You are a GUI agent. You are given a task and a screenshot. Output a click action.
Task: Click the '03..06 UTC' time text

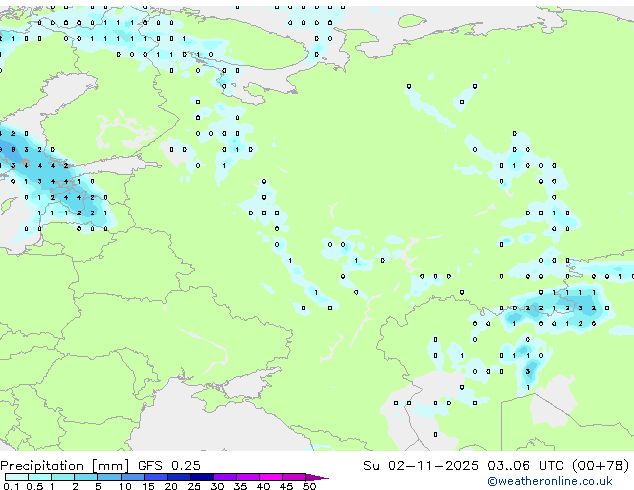525,466
